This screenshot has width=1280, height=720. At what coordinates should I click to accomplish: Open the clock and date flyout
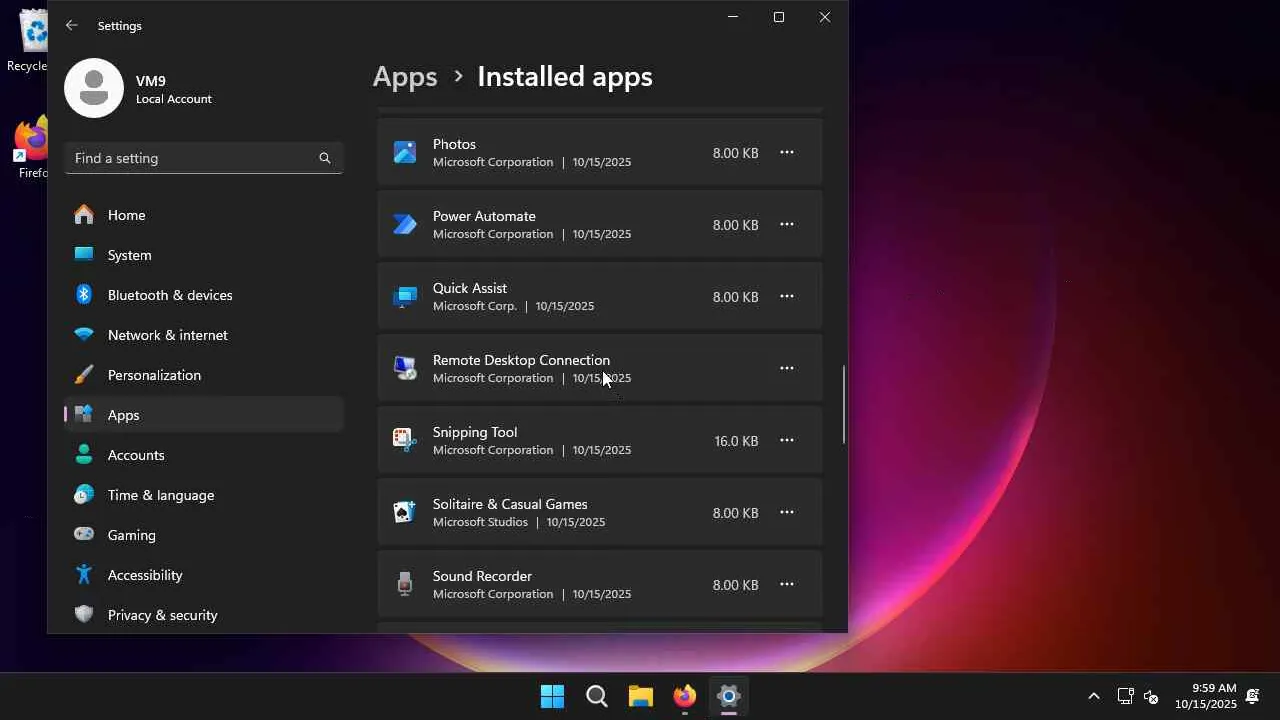coord(1205,696)
